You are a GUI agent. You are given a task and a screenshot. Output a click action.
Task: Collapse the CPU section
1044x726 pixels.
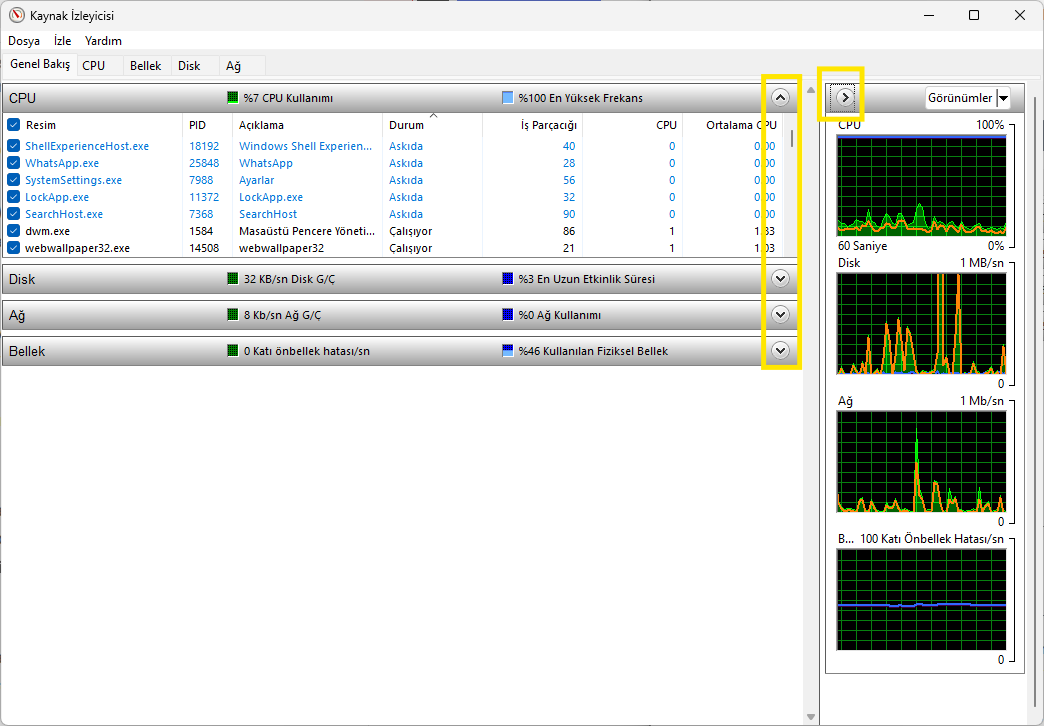click(780, 98)
